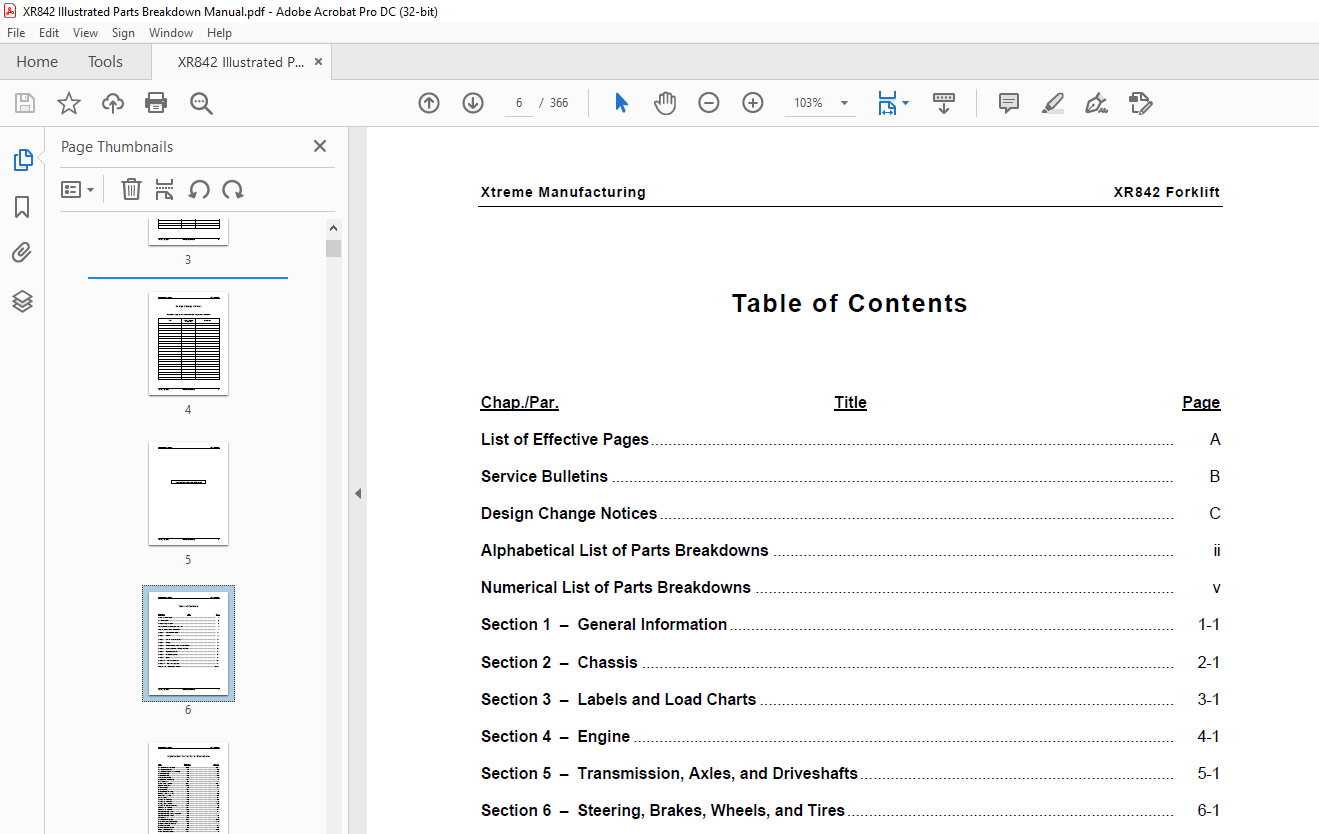Click the cloud upload icon
The image size is (1319, 834).
pos(113,103)
